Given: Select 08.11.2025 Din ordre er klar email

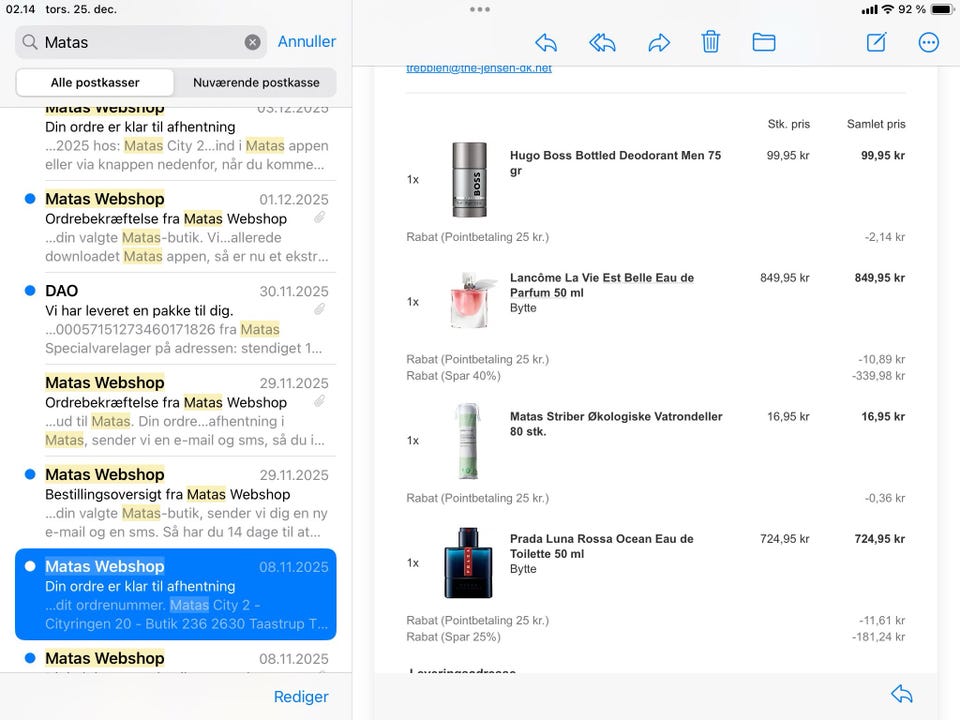Looking at the screenshot, I should click(176, 594).
